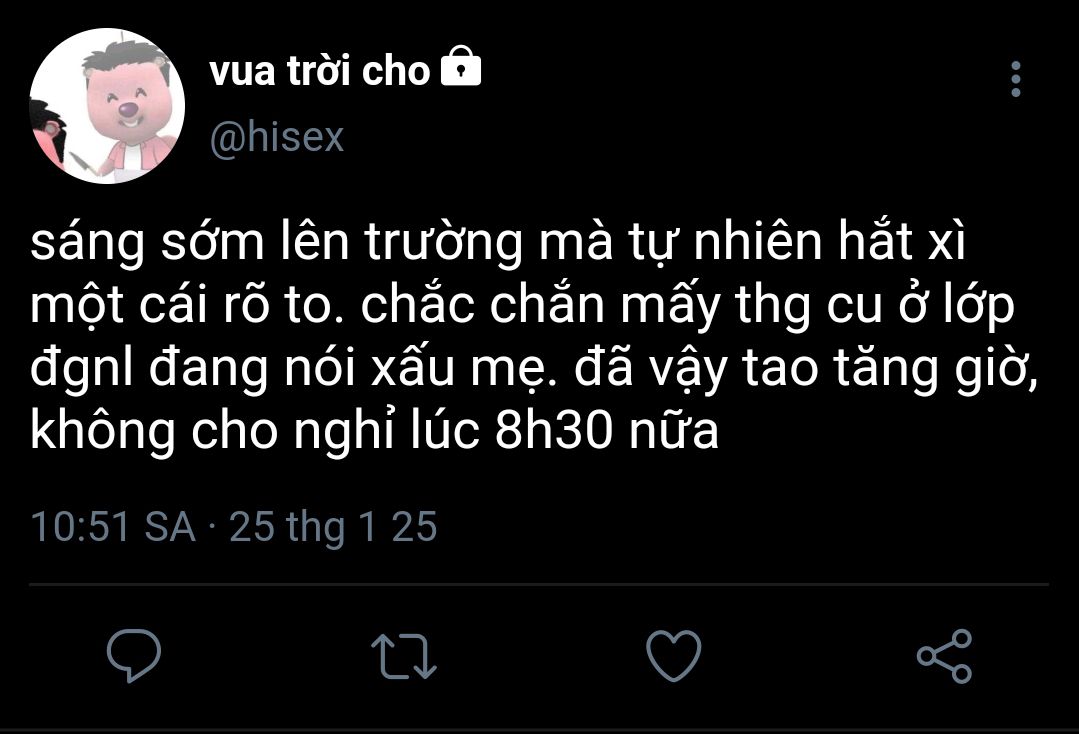Viewport: 1079px width, 734px height.
Task: Retweet this post using the arrows icon
Action: click(404, 656)
